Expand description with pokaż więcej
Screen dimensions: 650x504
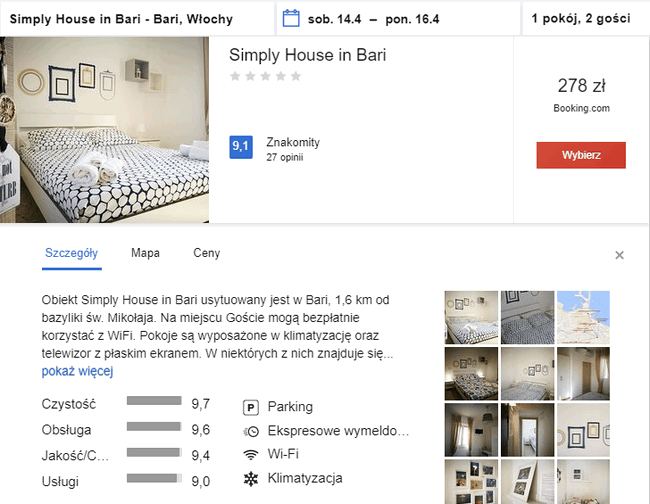tap(77, 371)
